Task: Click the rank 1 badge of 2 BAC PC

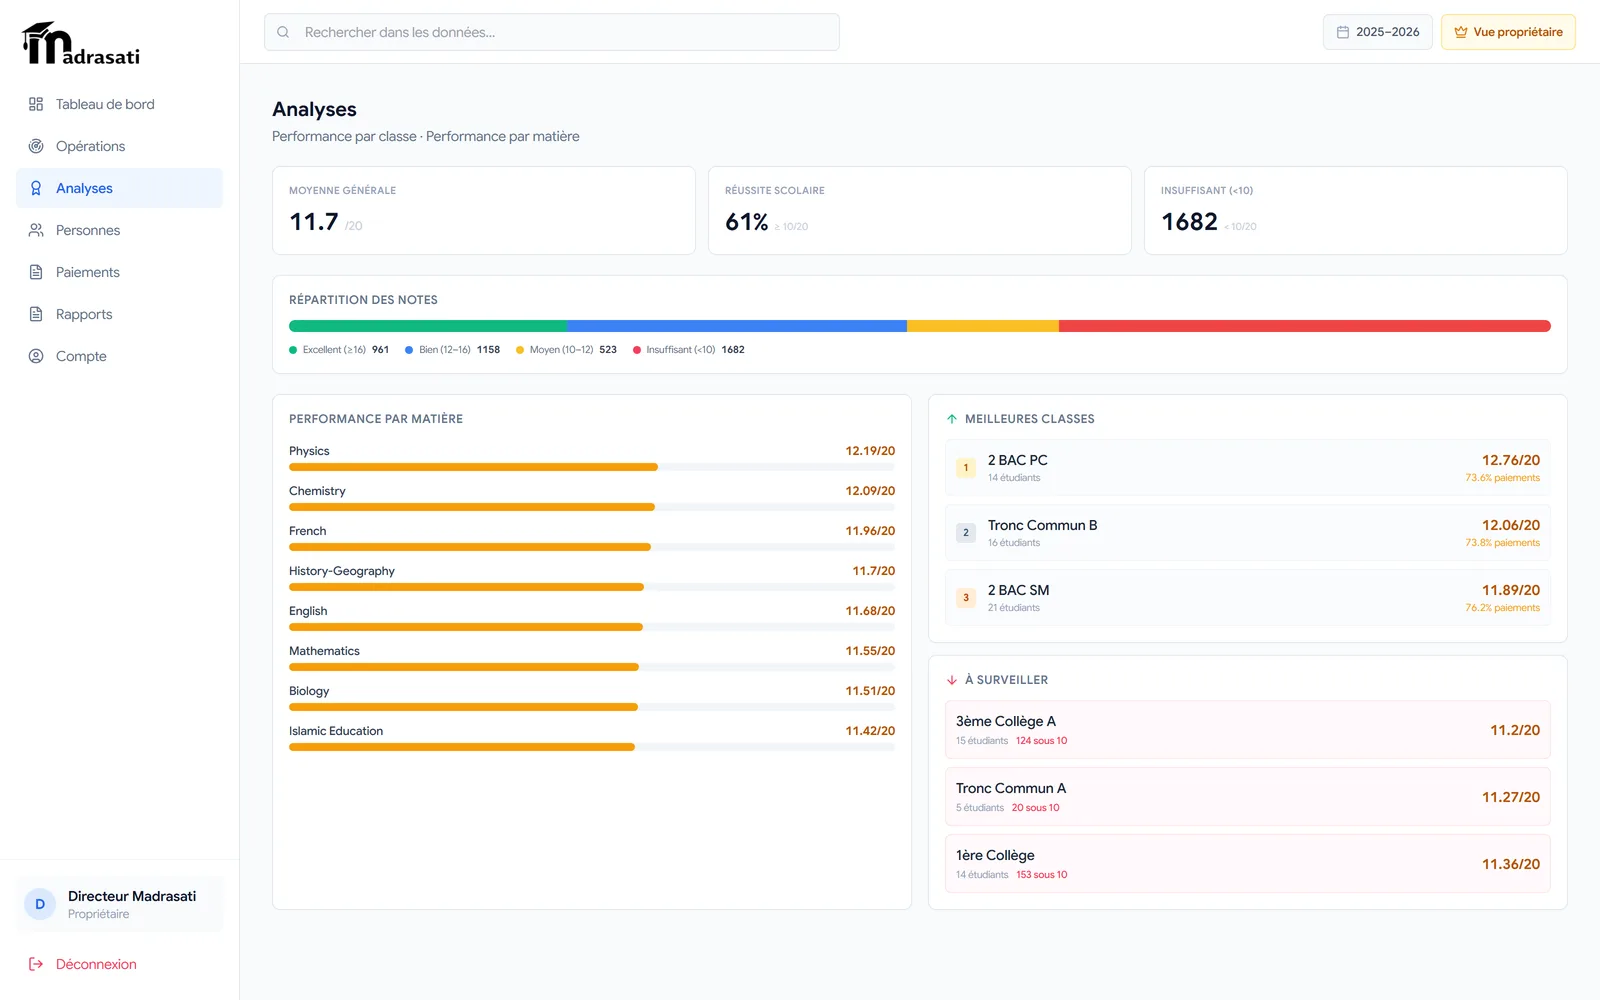Action: (x=966, y=468)
